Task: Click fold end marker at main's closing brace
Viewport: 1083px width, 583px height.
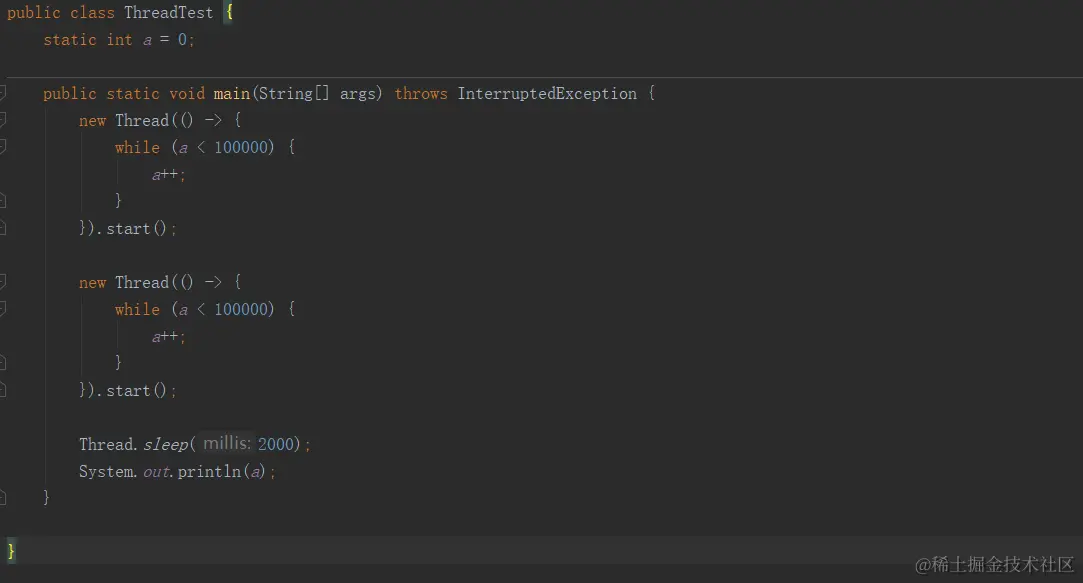Action: click(x=3, y=497)
